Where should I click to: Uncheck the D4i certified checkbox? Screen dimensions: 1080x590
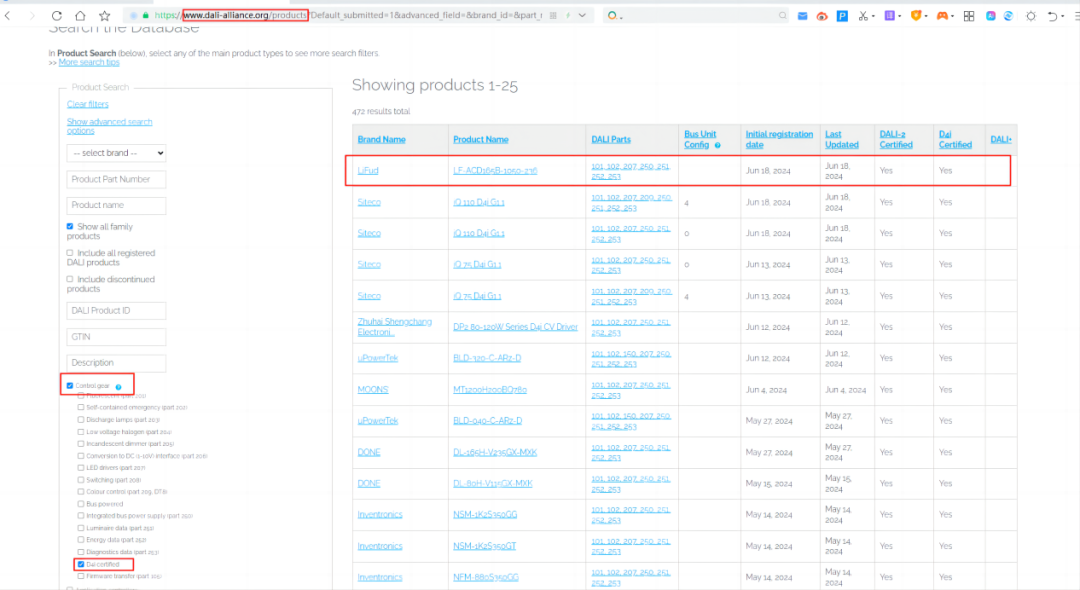point(81,565)
